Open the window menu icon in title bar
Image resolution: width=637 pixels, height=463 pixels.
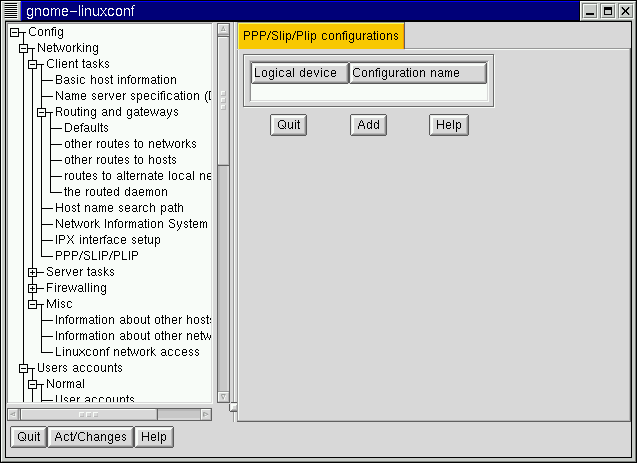point(12,11)
